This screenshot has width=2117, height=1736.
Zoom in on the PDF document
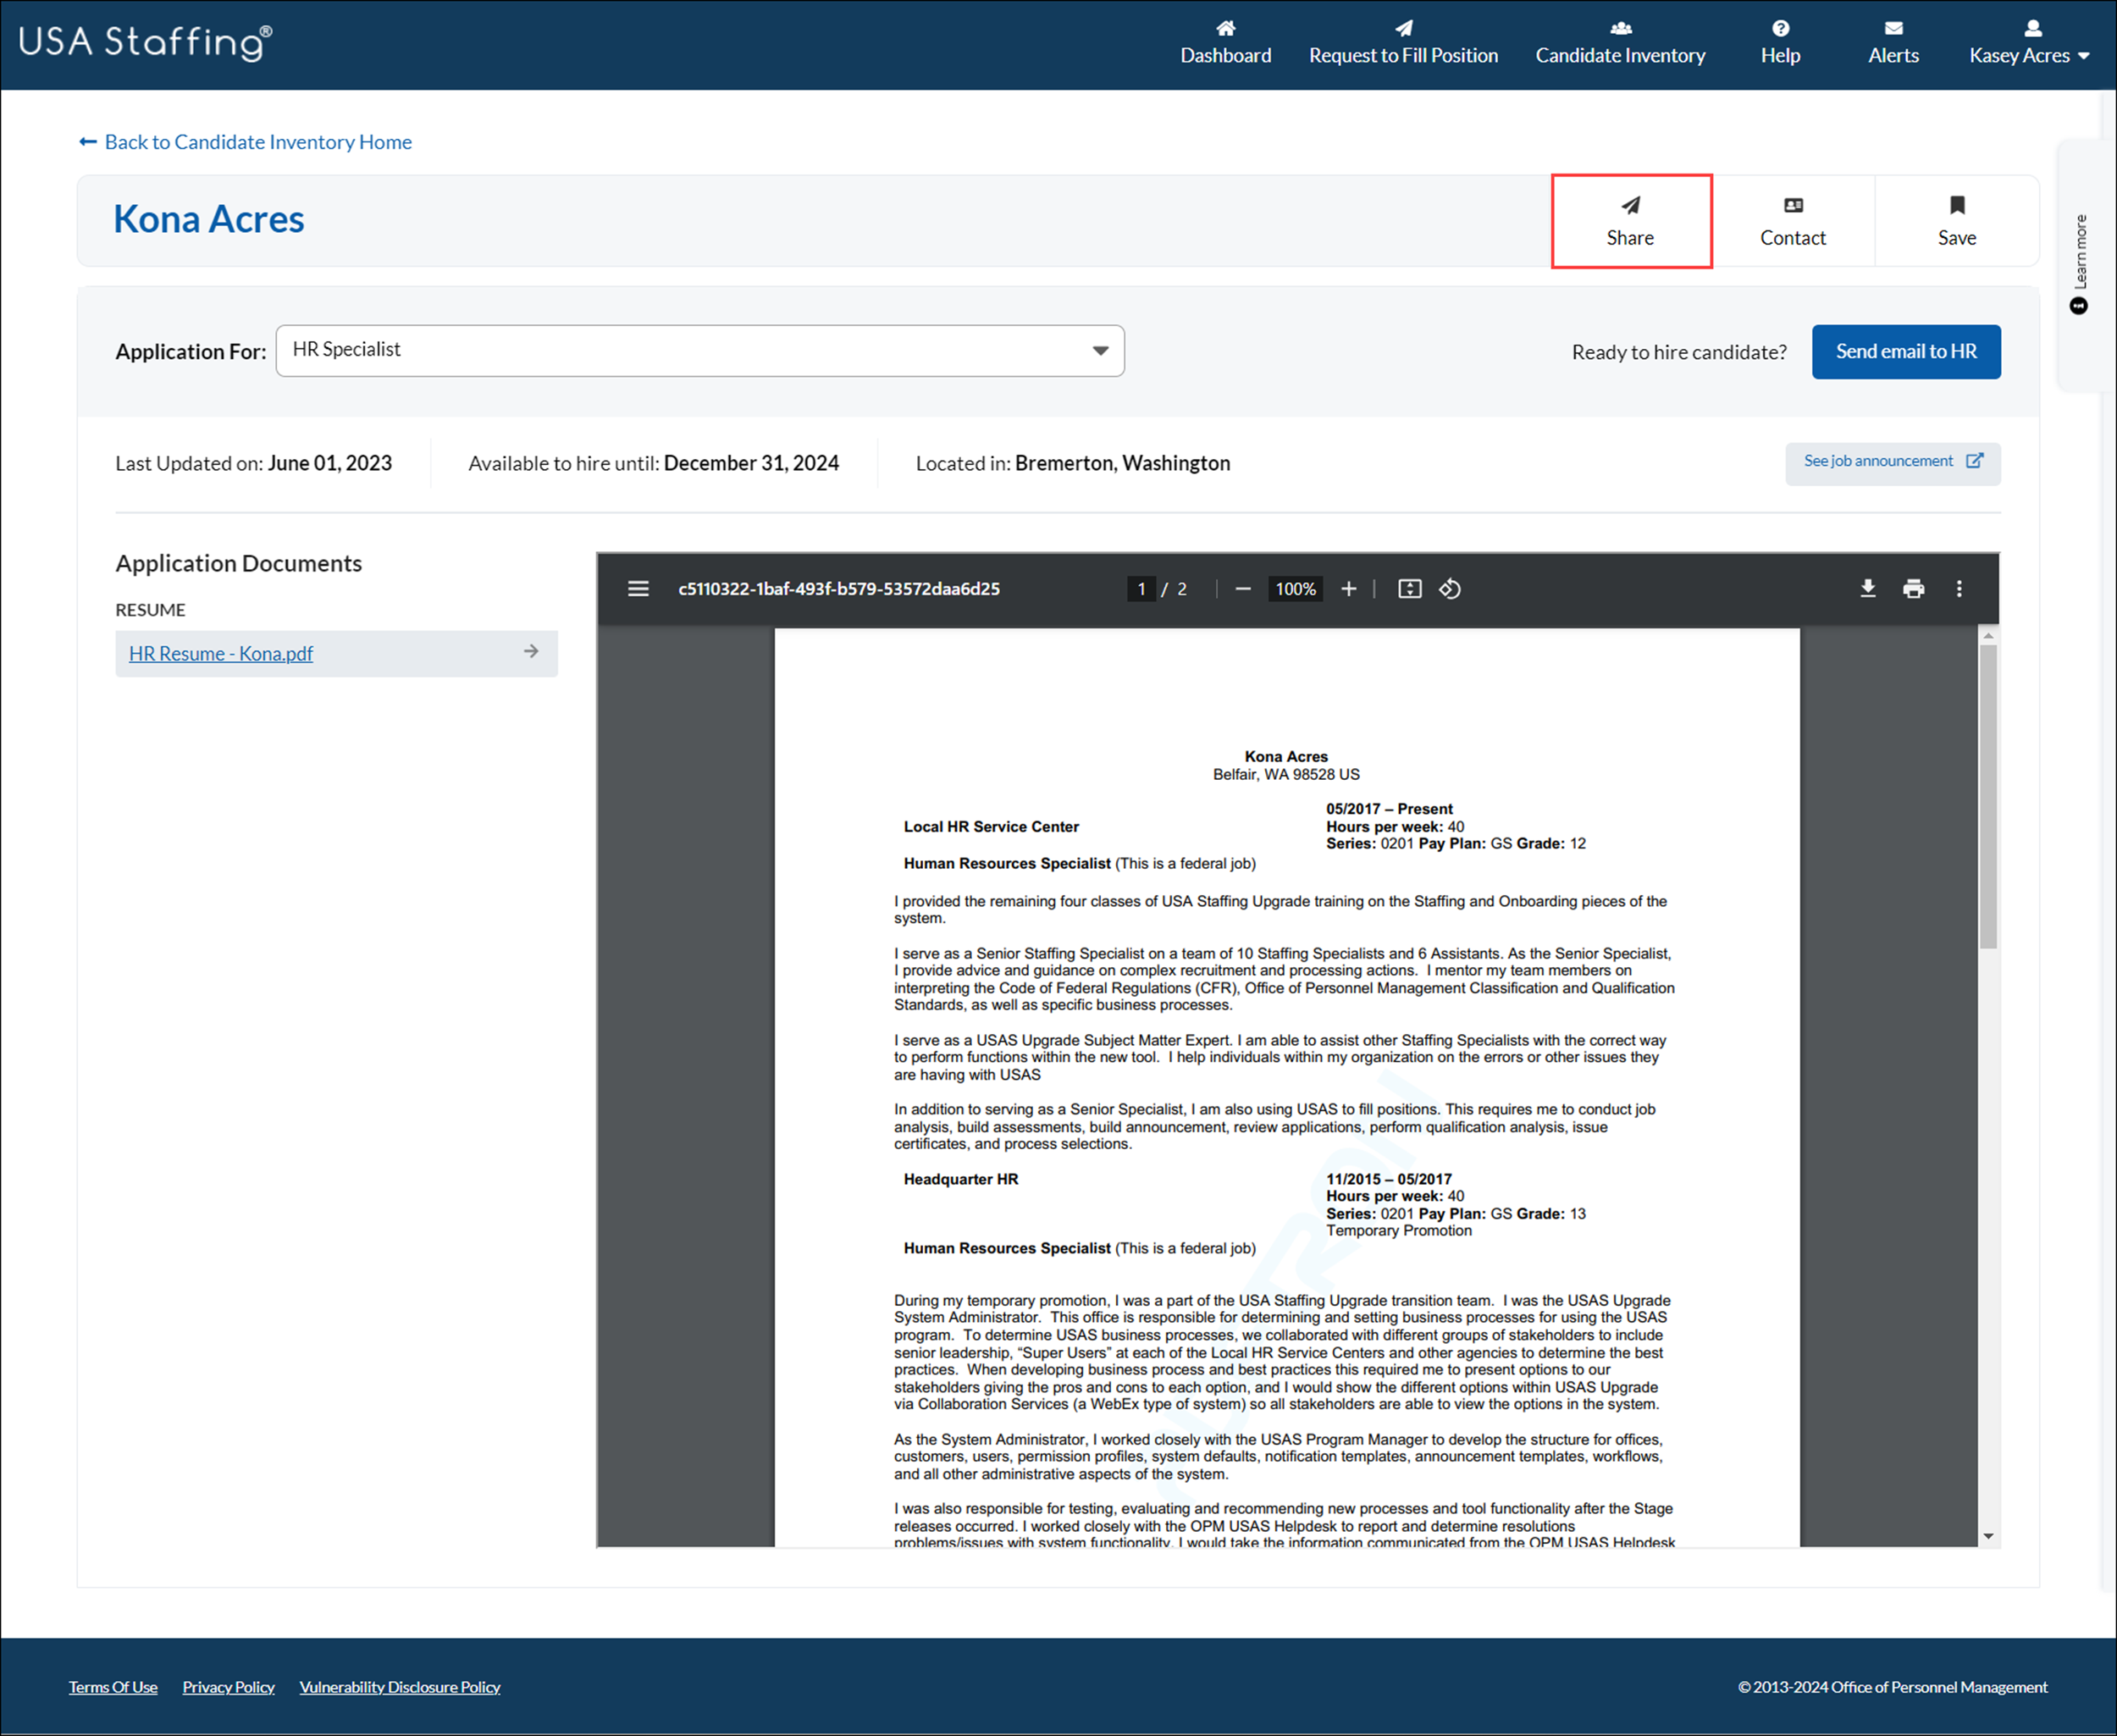(1349, 589)
